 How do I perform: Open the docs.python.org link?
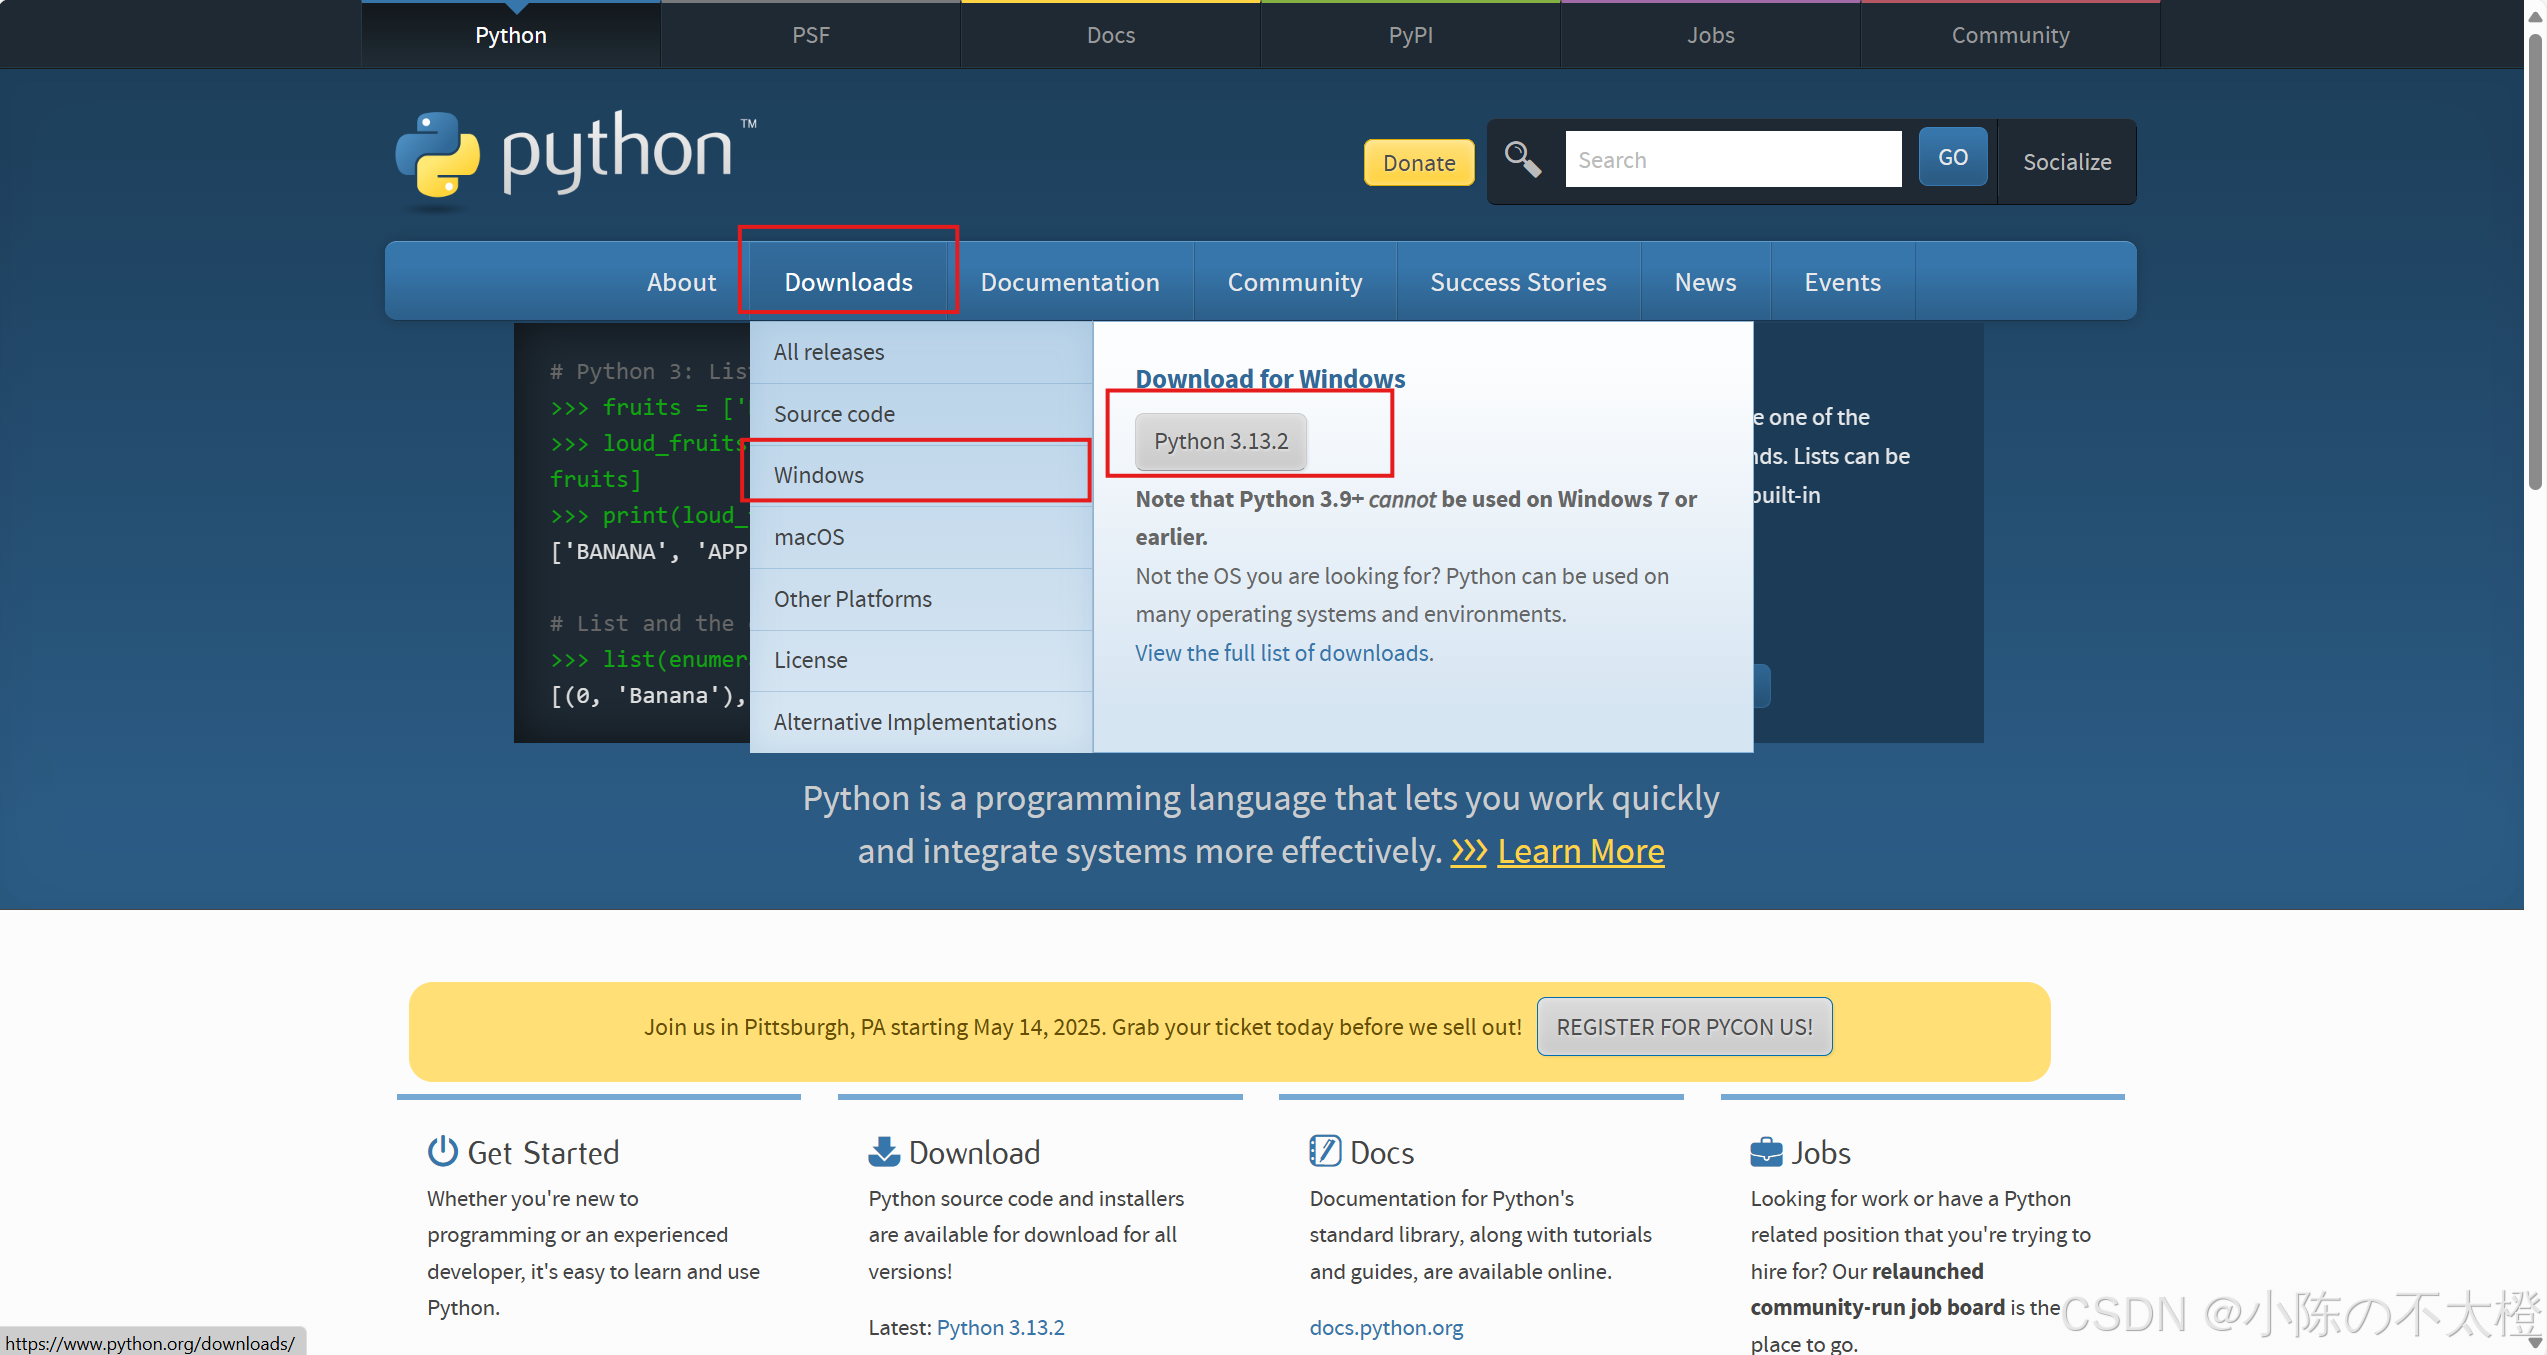(x=1386, y=1327)
